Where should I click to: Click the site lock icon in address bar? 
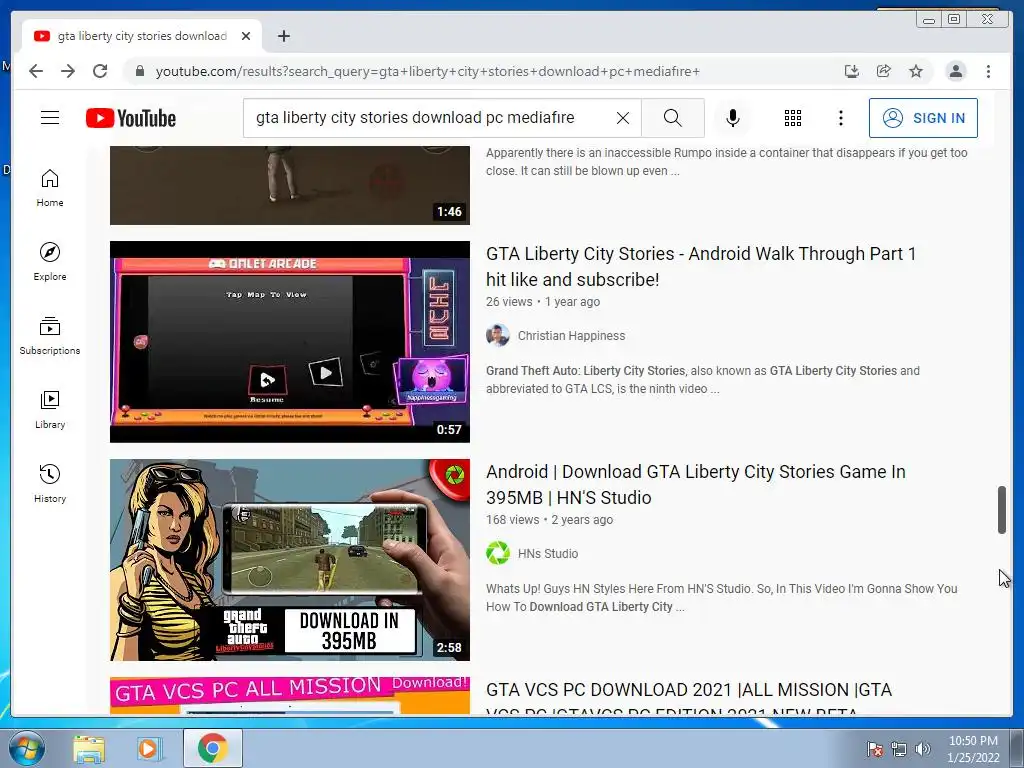[140, 71]
